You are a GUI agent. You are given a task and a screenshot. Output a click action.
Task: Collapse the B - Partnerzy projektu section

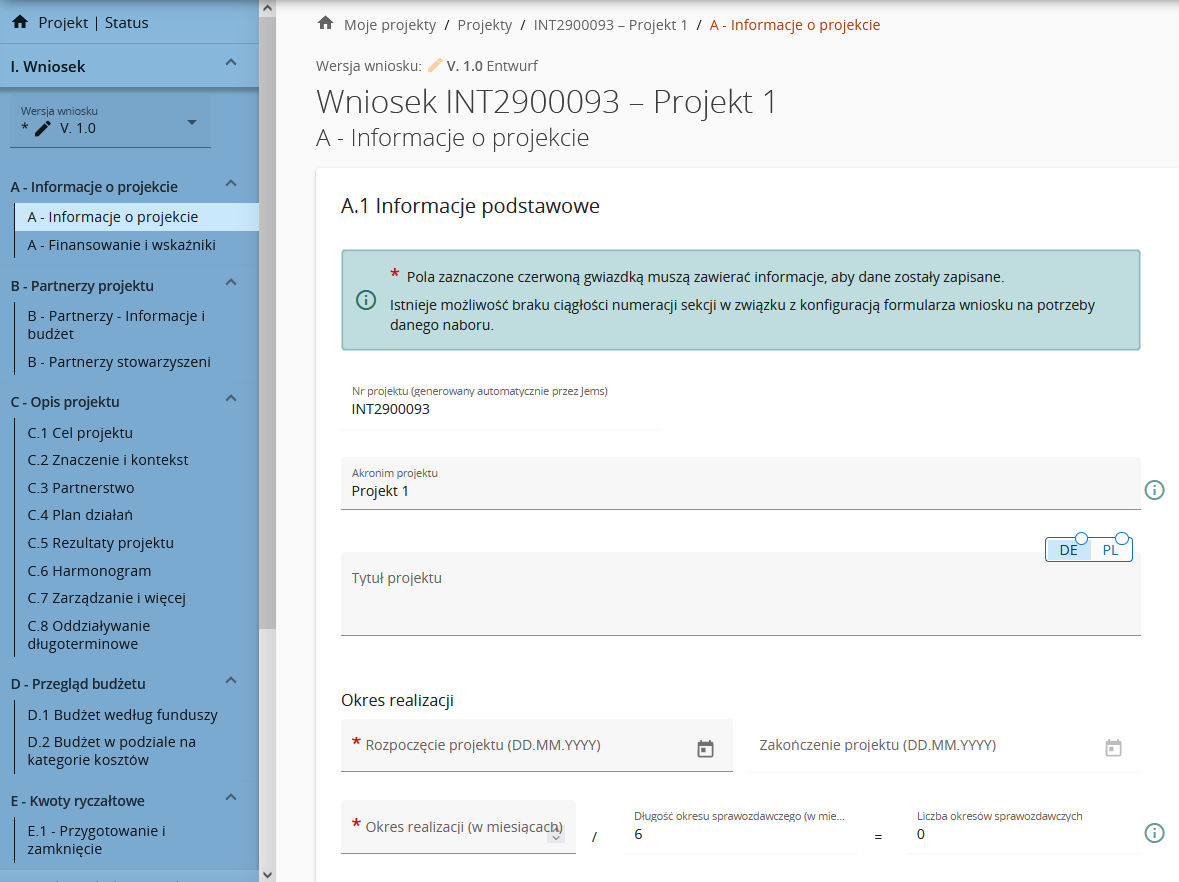231,283
